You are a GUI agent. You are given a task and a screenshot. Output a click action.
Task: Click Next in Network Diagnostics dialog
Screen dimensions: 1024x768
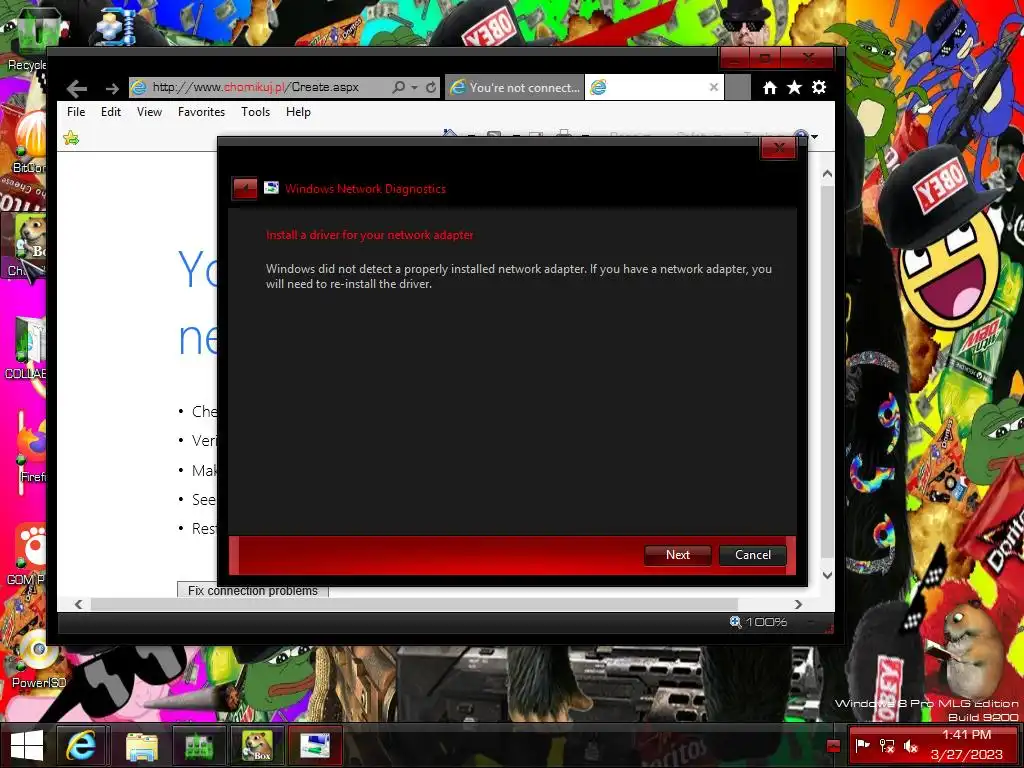pyautogui.click(x=678, y=554)
